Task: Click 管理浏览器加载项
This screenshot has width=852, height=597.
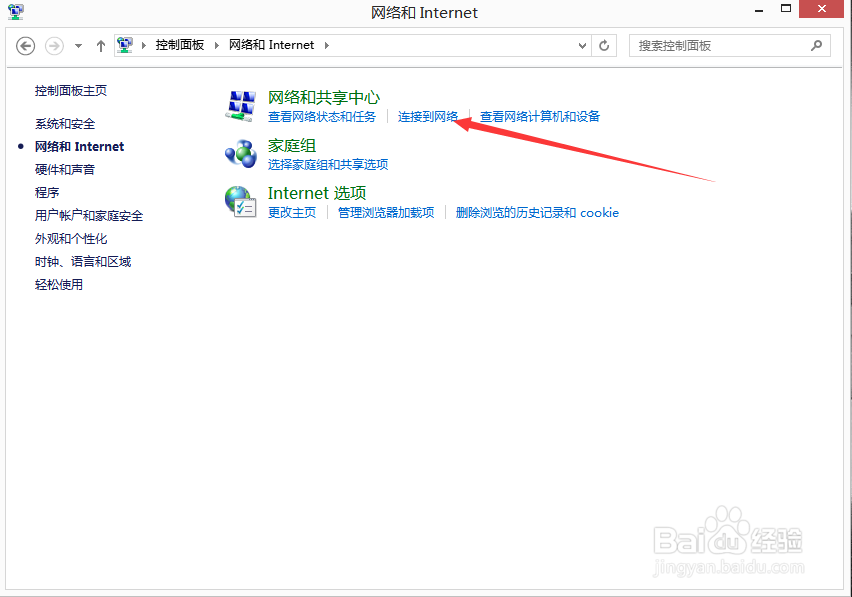Action: [x=385, y=212]
